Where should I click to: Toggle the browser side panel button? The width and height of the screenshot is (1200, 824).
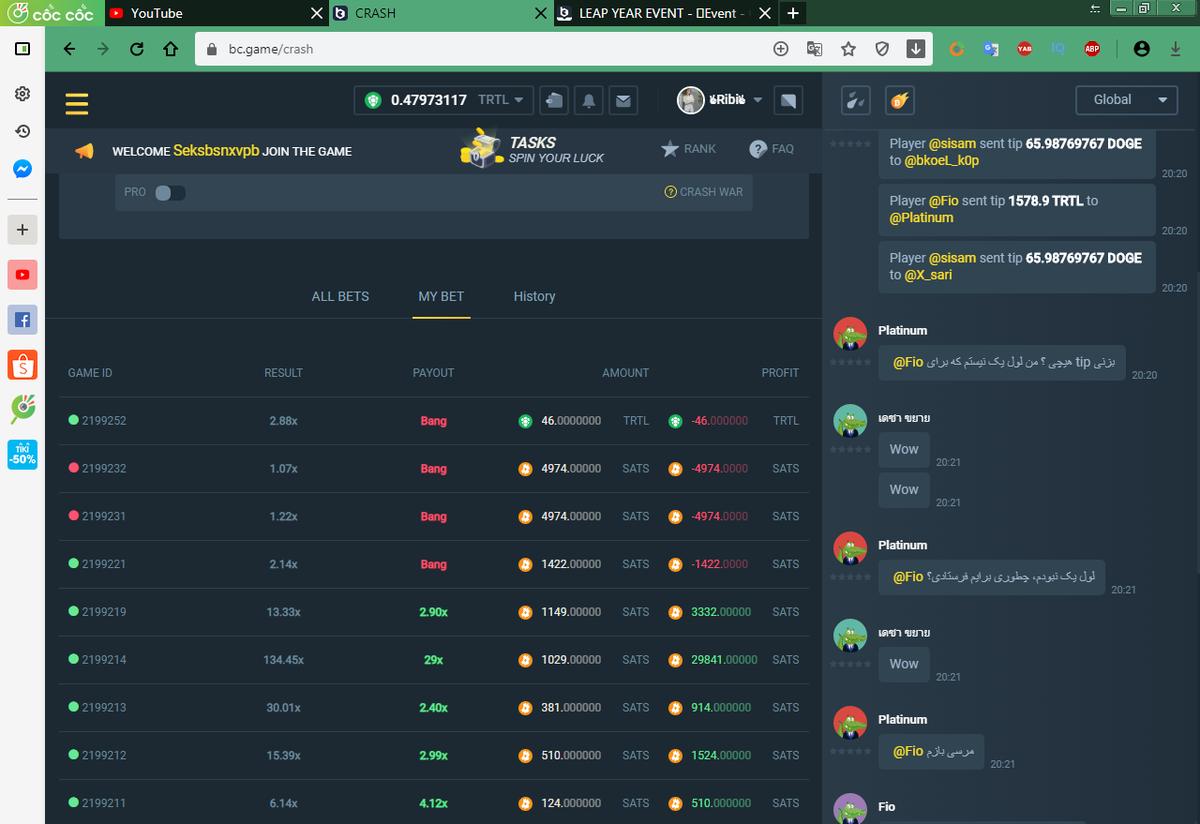tap(22, 48)
